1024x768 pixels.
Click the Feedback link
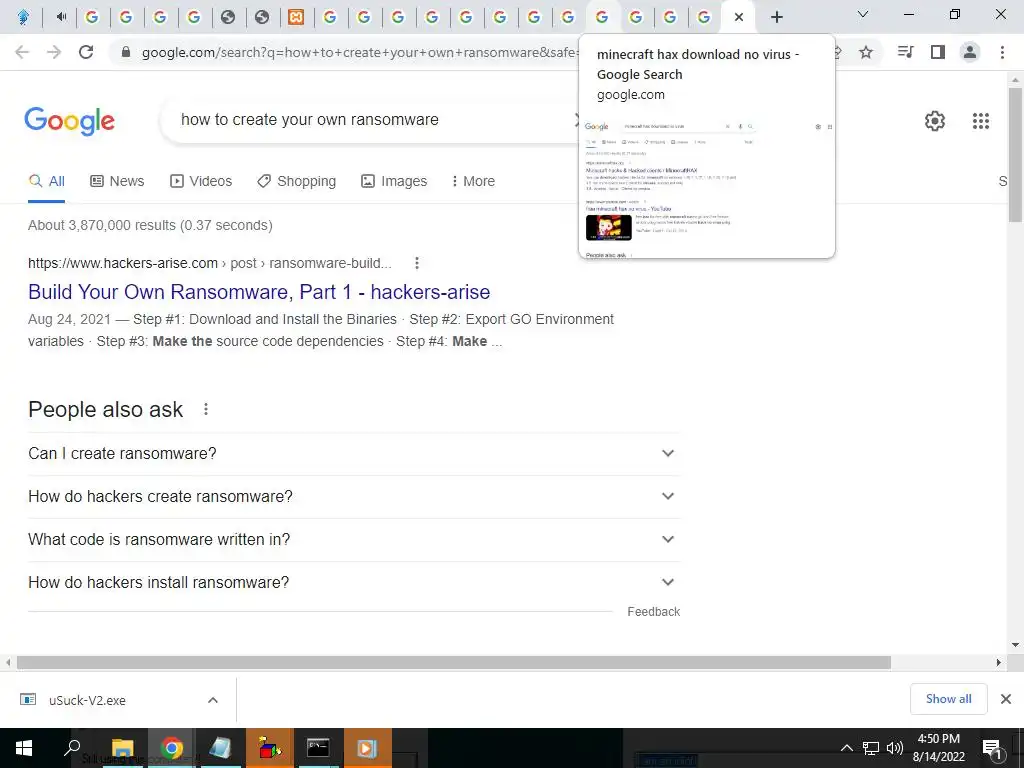pos(654,612)
